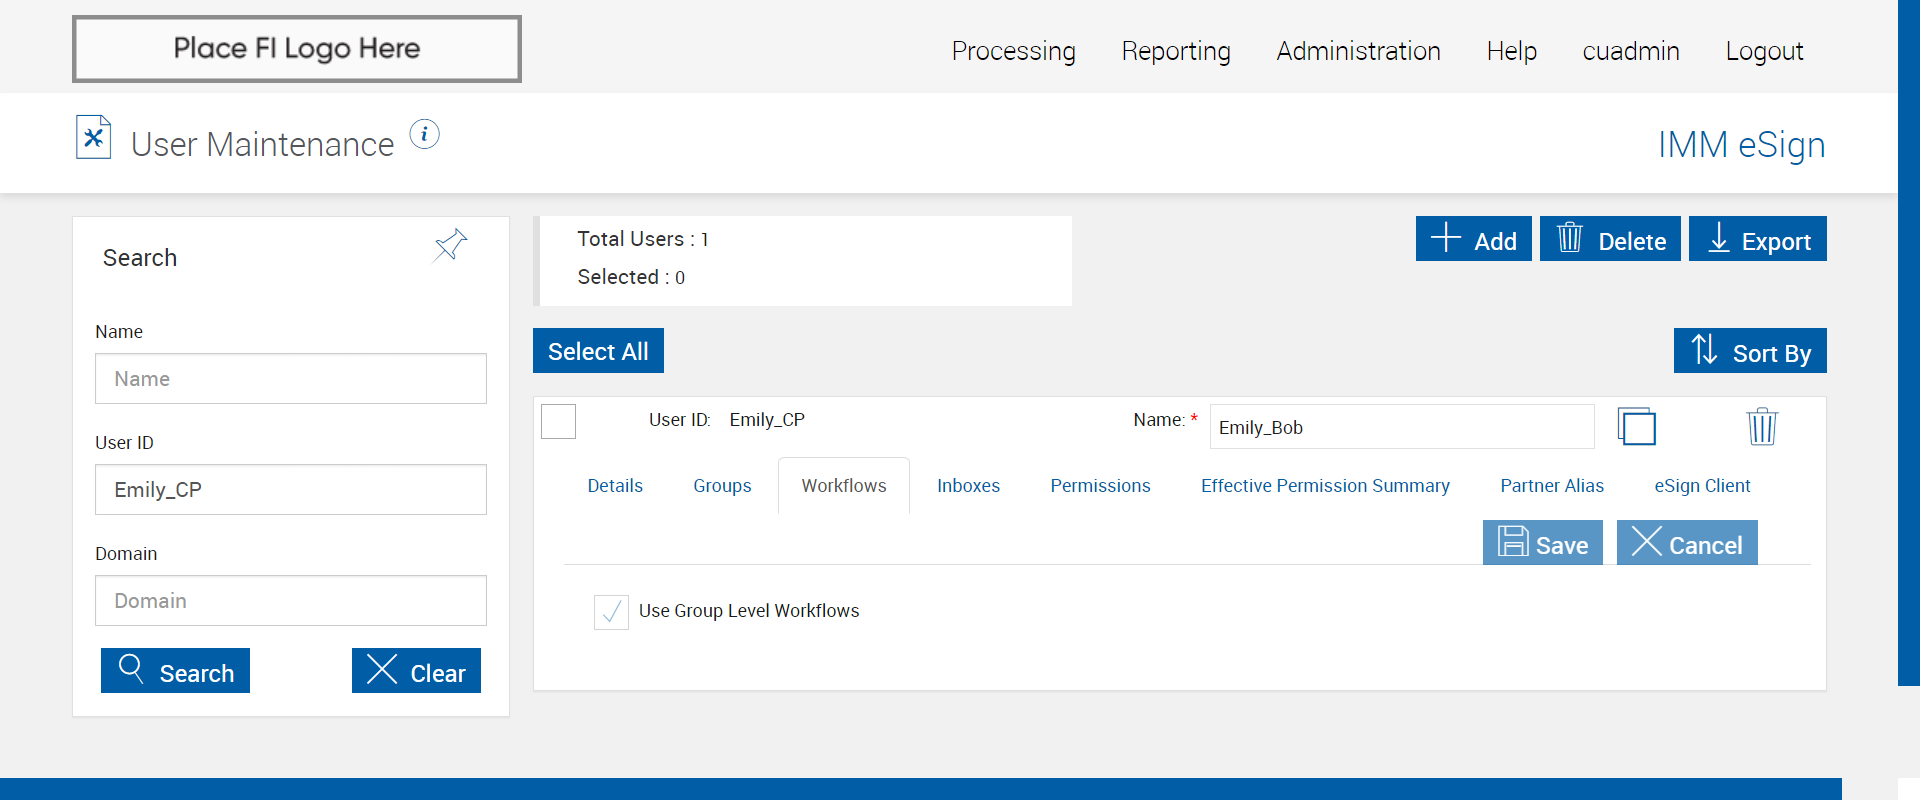Clear the search filters
This screenshot has width=1920, height=800.
[x=416, y=671]
